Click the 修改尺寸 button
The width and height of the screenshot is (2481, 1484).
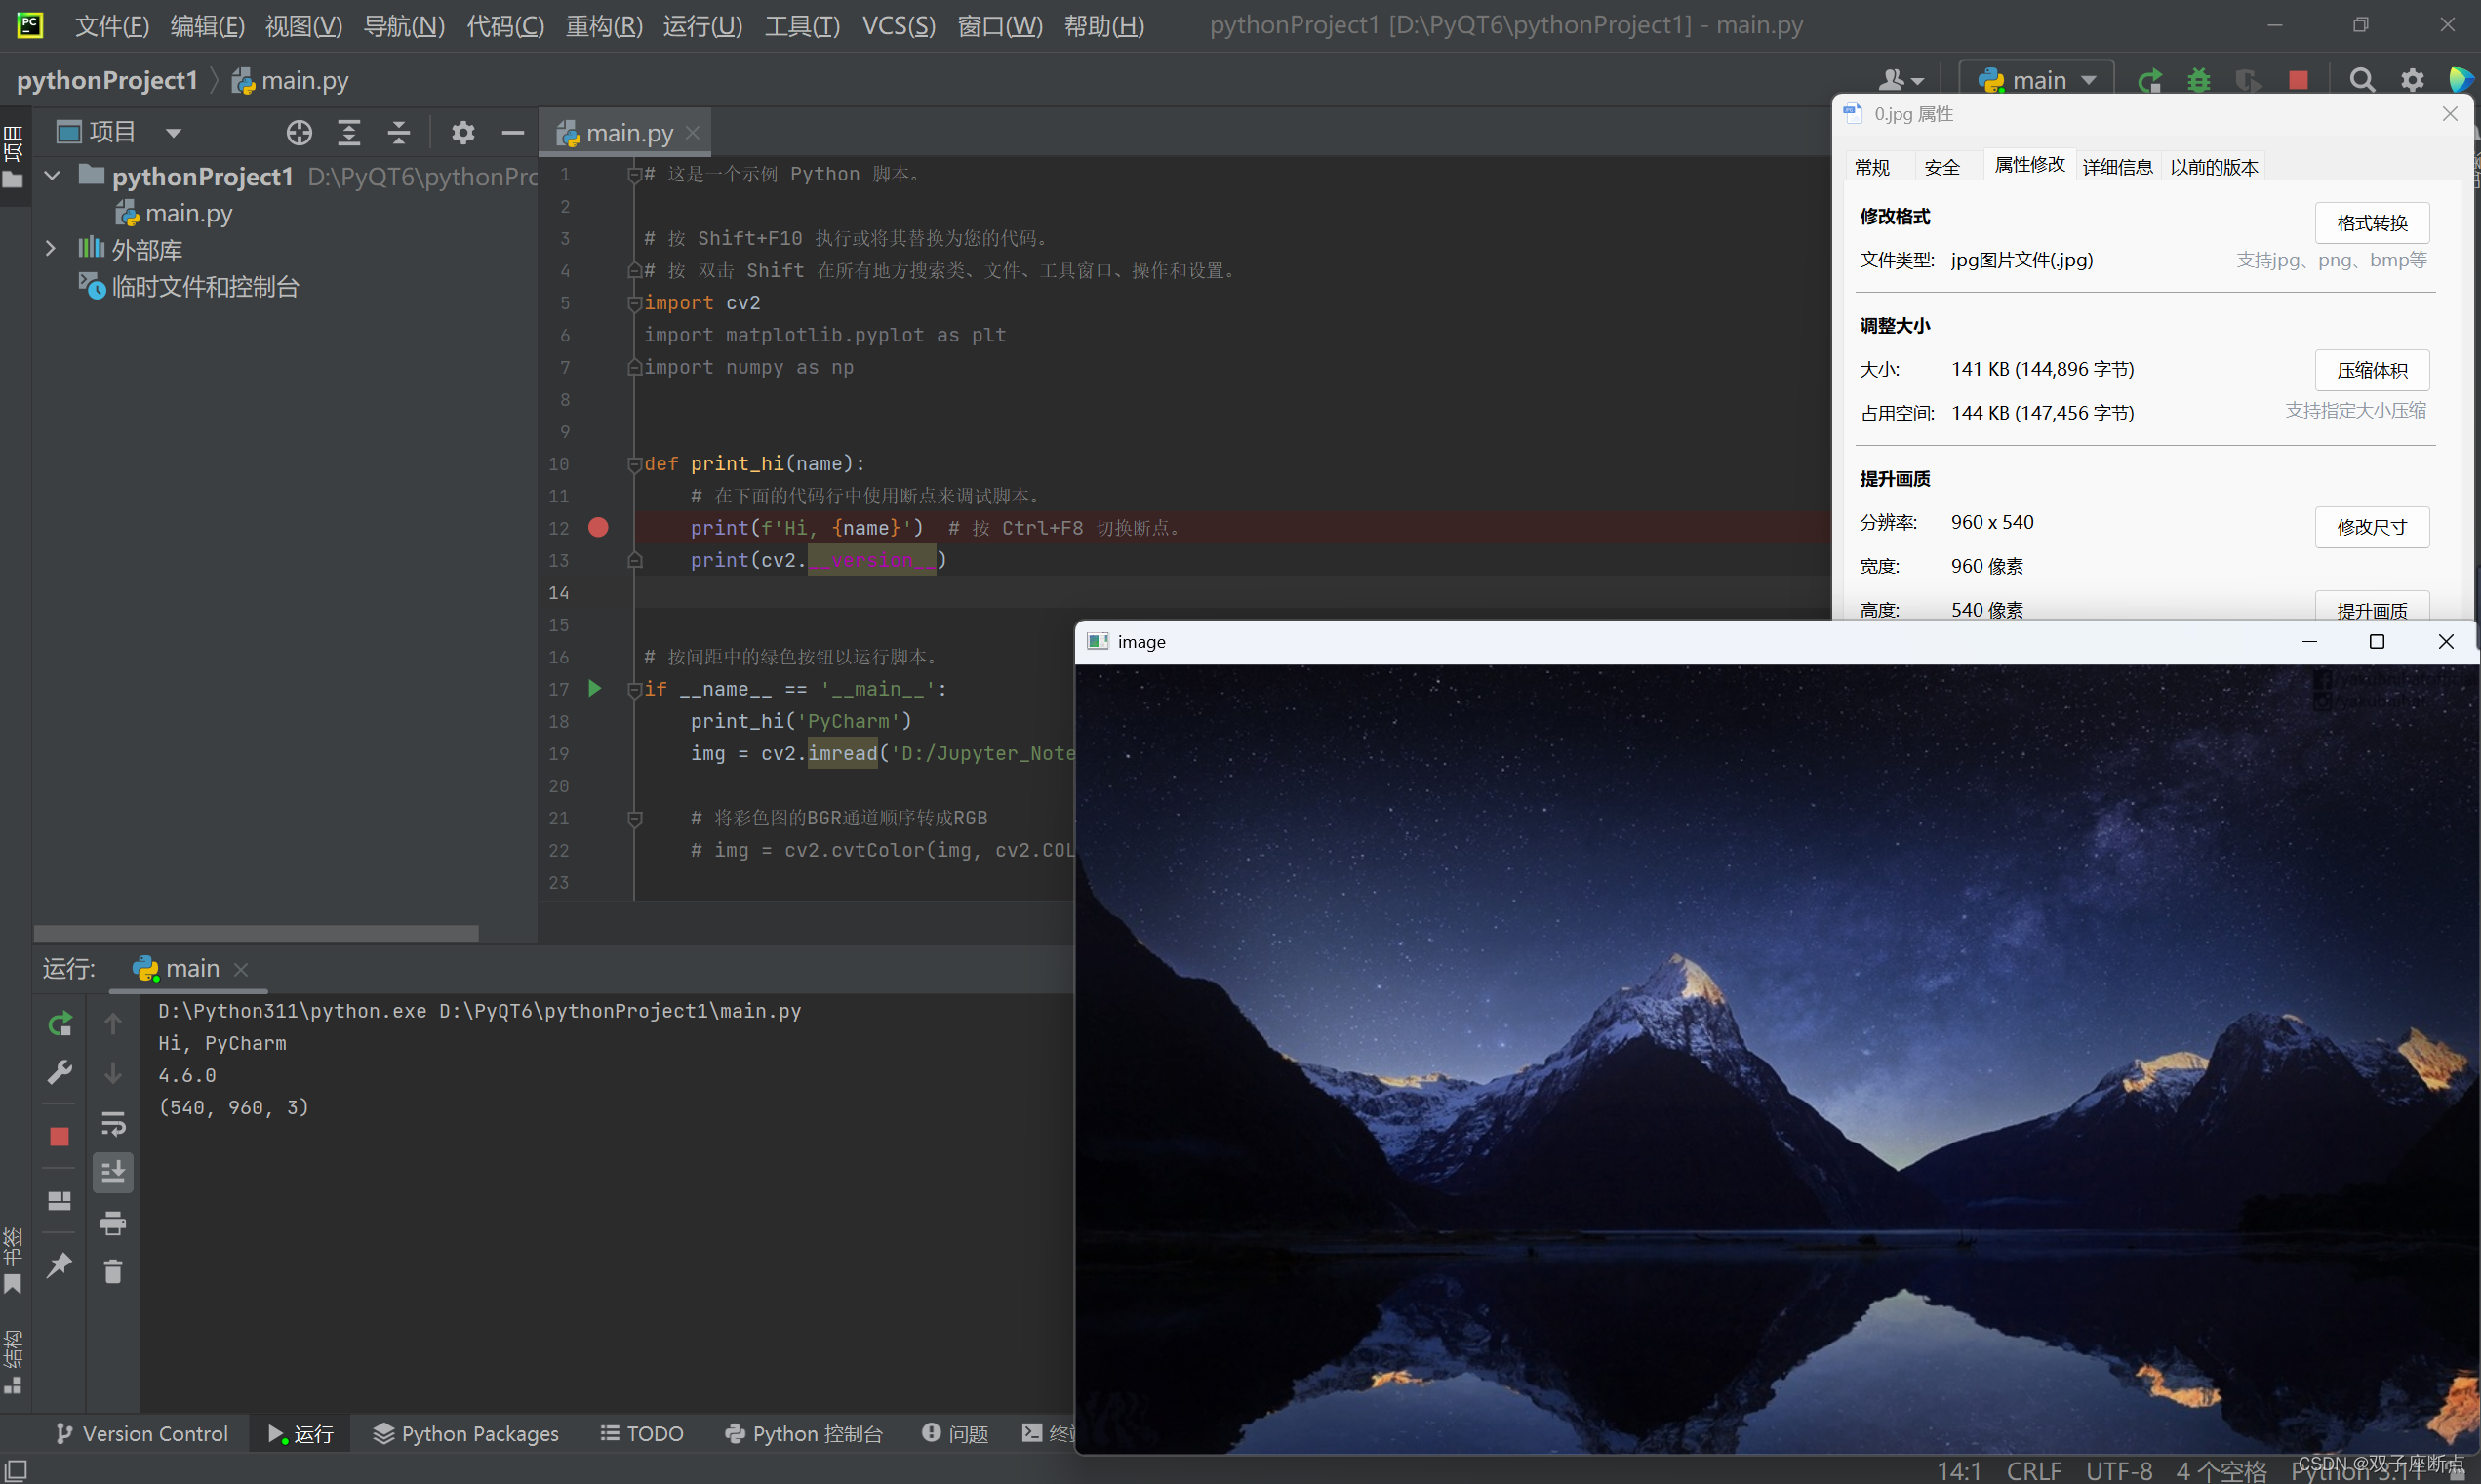[x=2372, y=527]
